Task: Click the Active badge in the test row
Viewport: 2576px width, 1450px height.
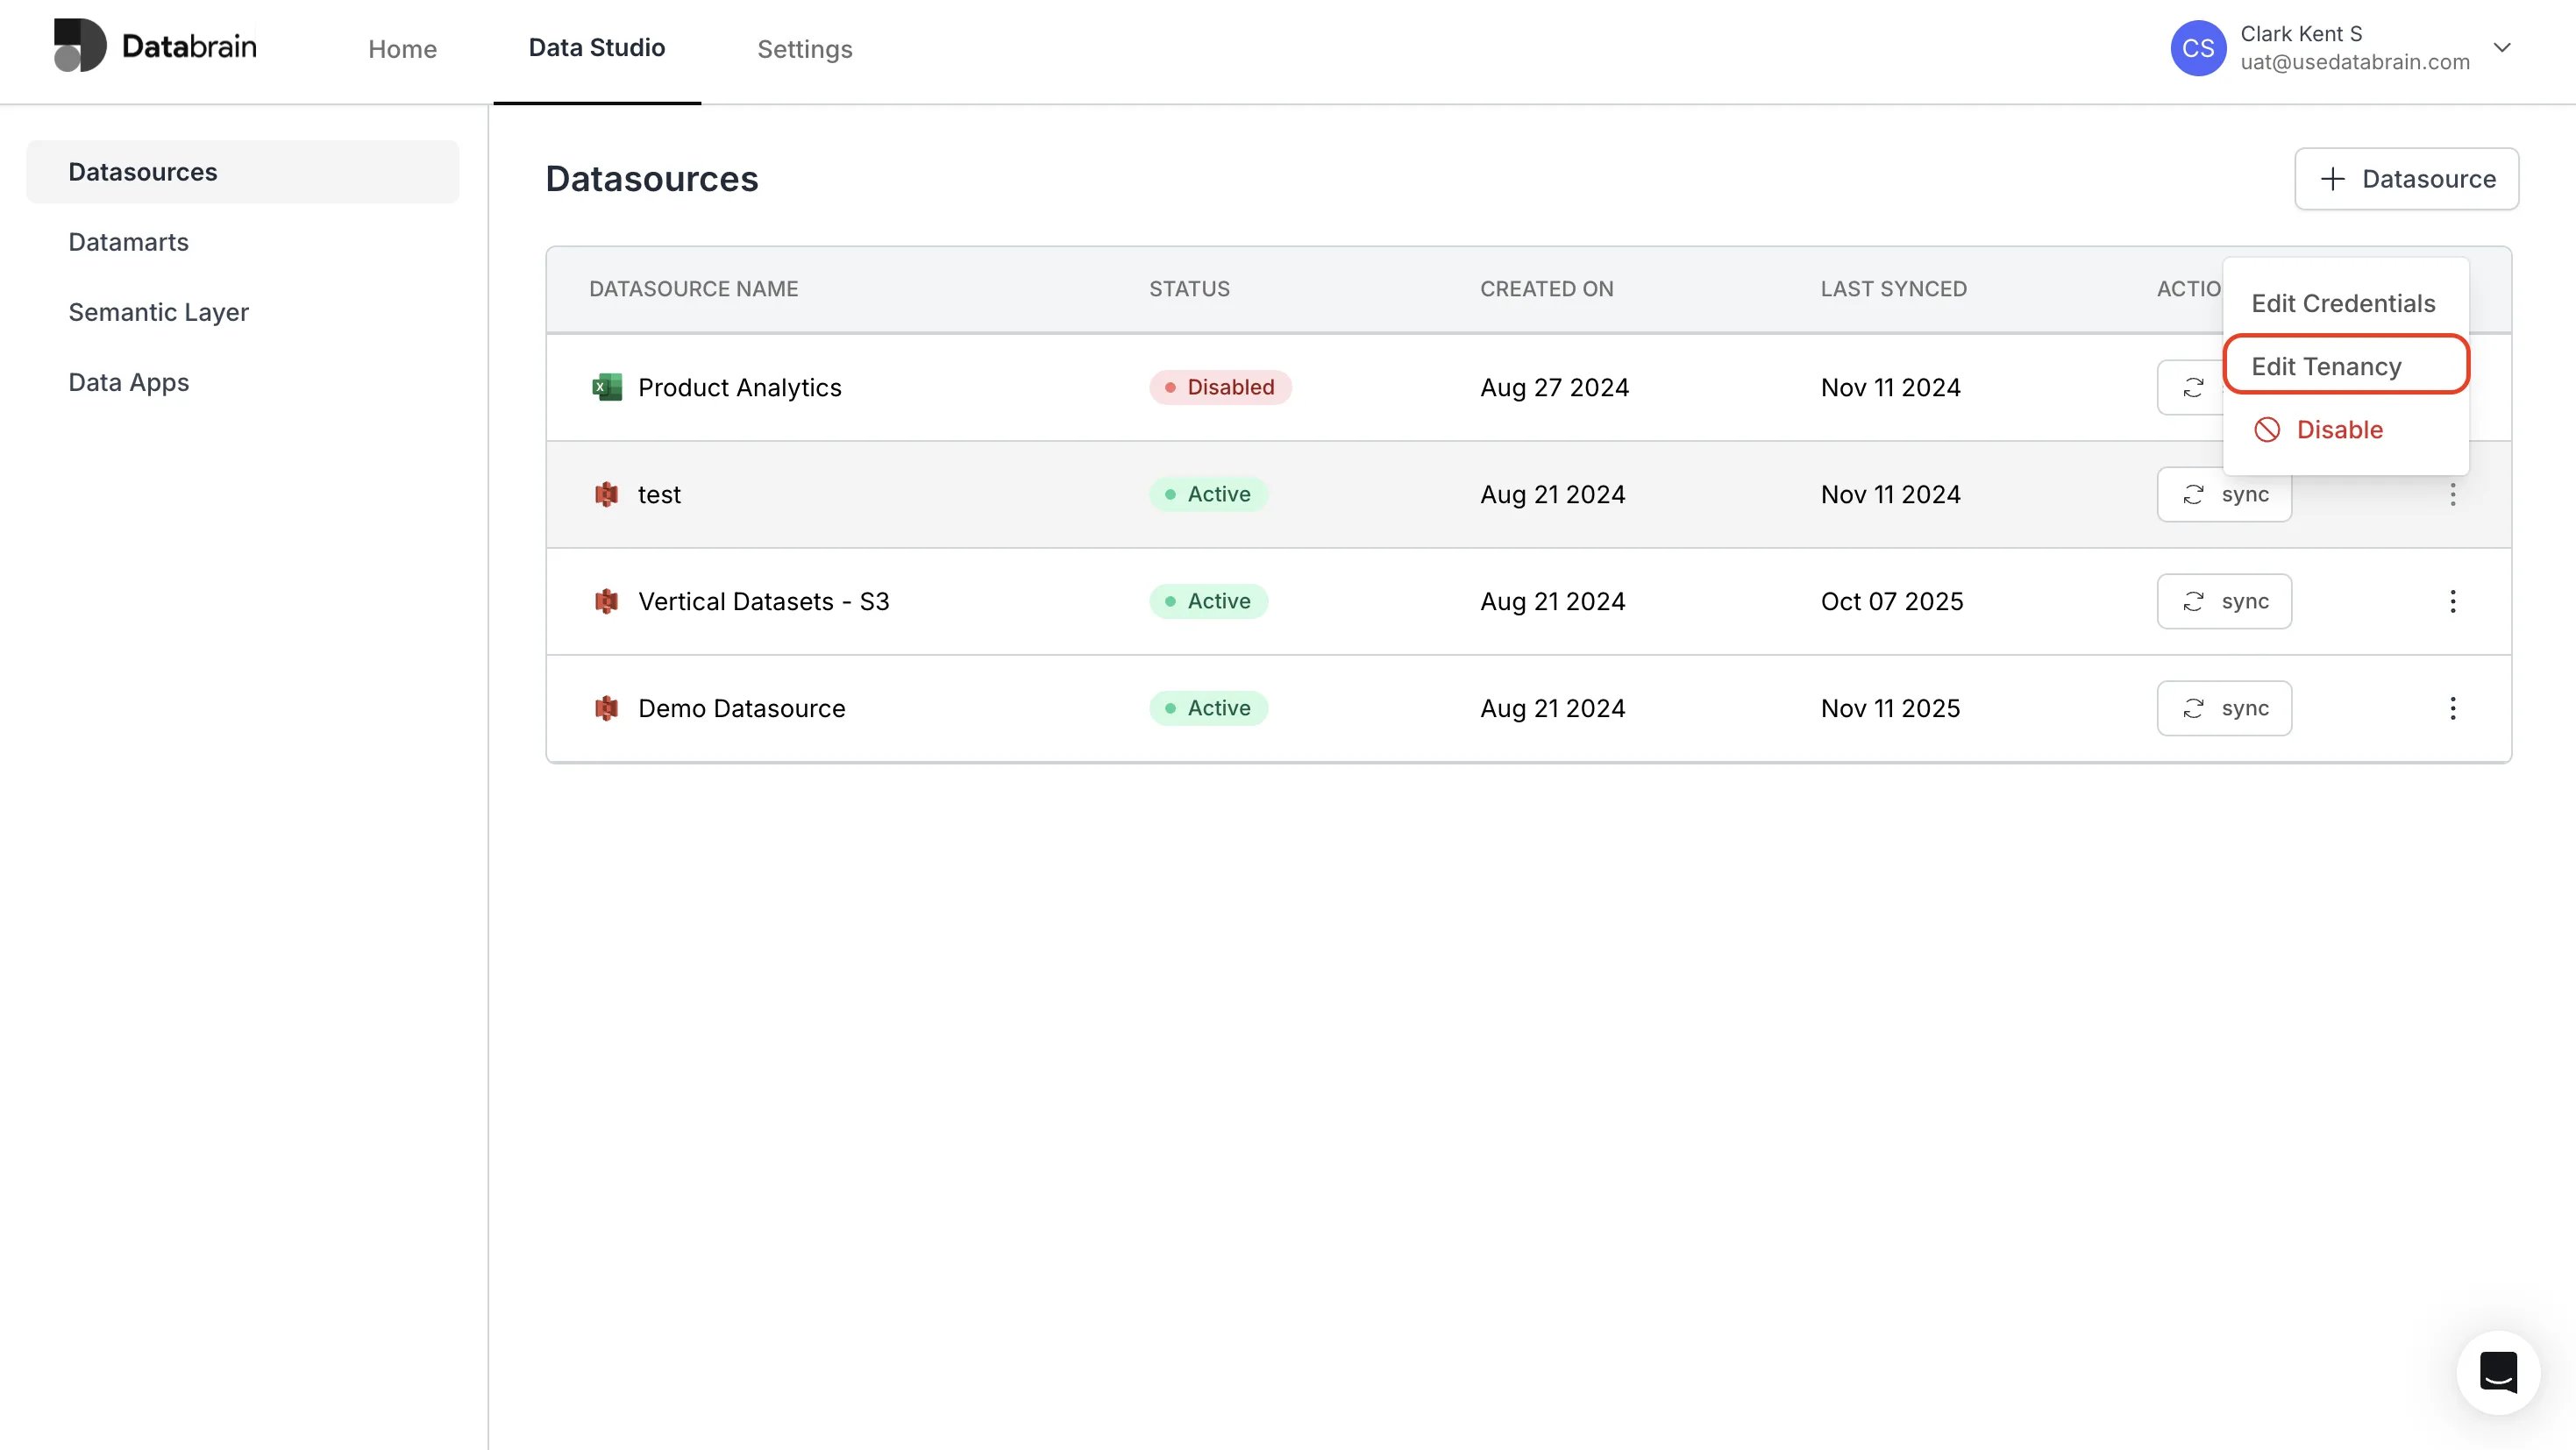Action: pyautogui.click(x=1208, y=494)
